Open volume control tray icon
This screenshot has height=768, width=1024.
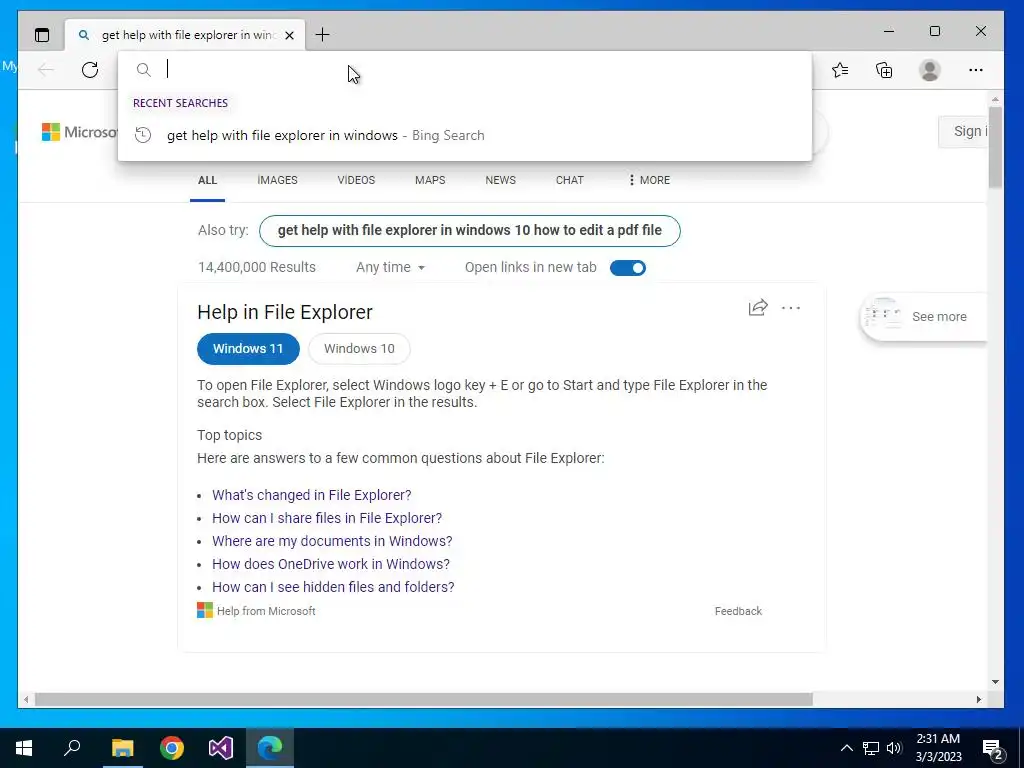pyautogui.click(x=894, y=748)
